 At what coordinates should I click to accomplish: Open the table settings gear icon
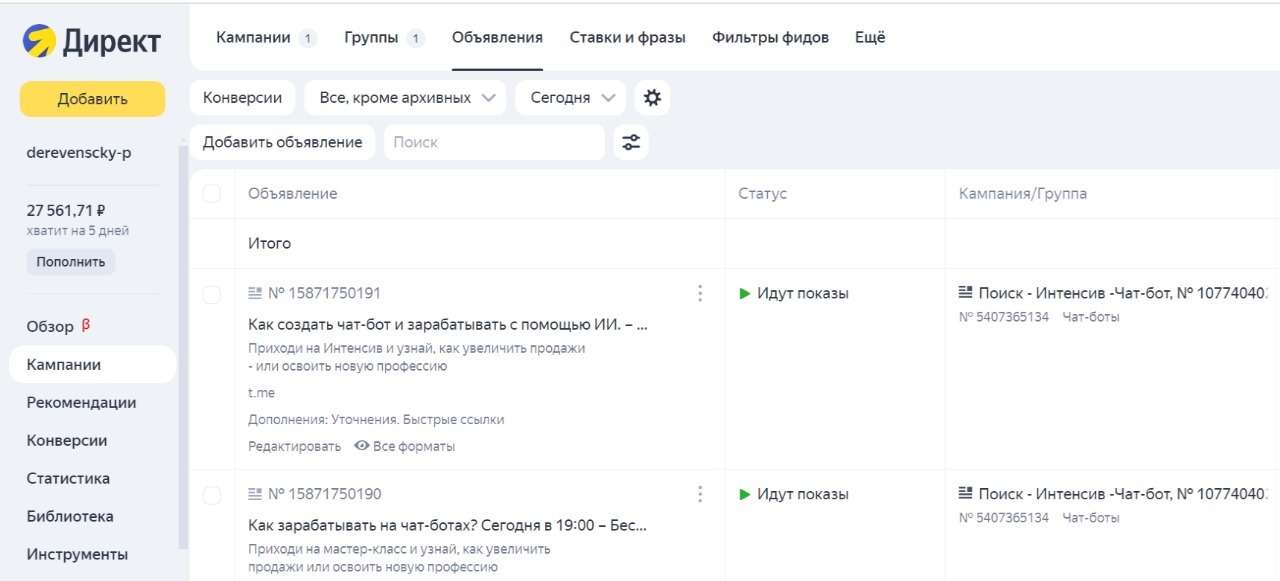click(x=653, y=98)
